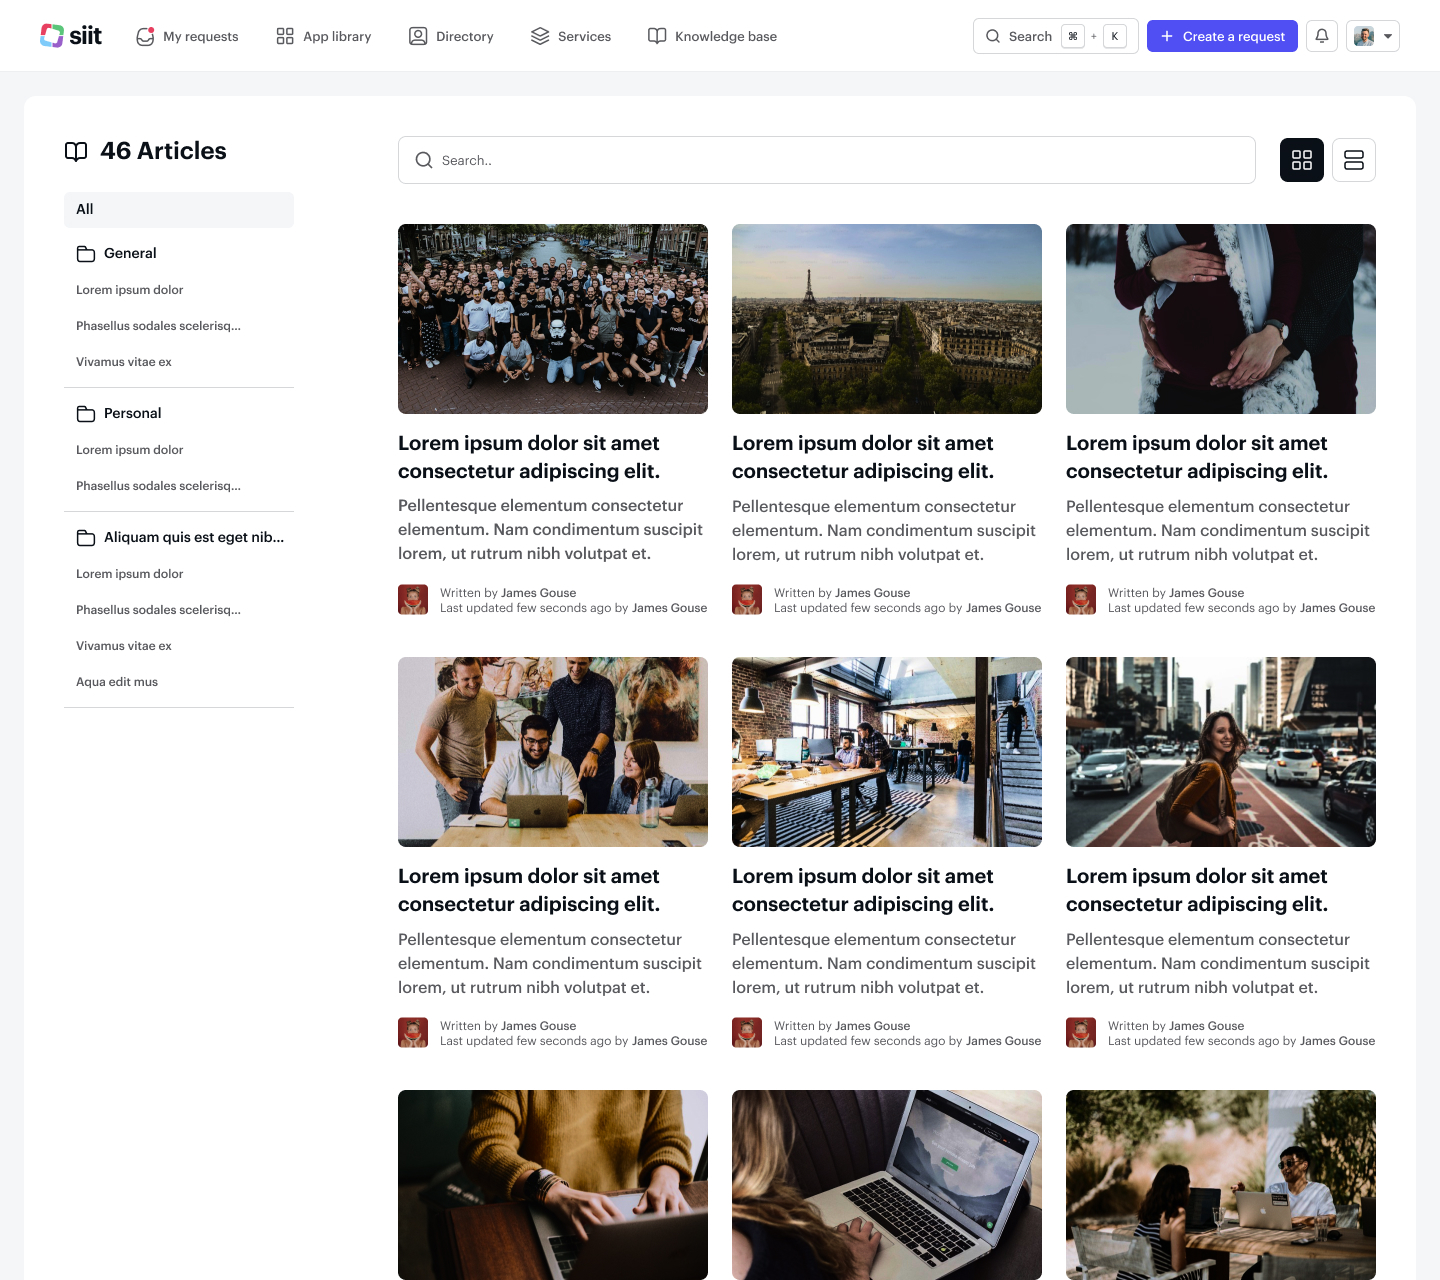1440x1280 pixels.
Task: Open the App library page
Action: click(x=324, y=36)
